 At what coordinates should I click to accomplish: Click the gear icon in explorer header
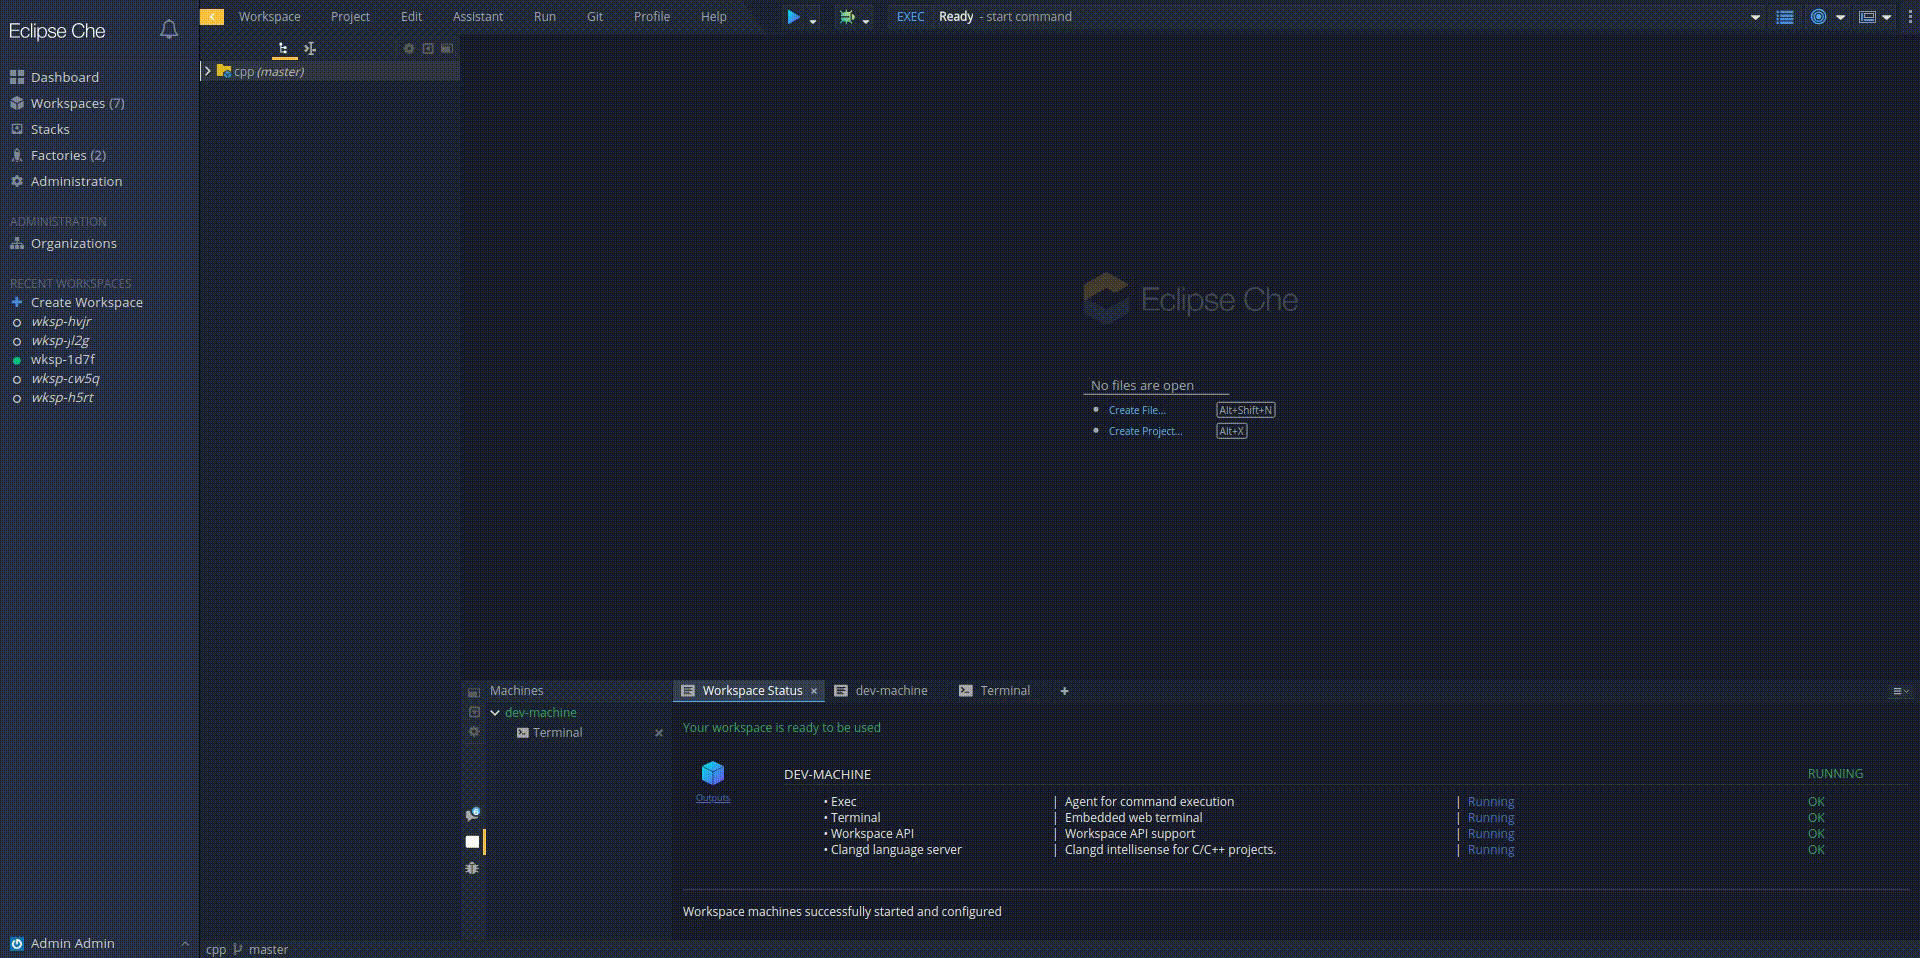409,48
